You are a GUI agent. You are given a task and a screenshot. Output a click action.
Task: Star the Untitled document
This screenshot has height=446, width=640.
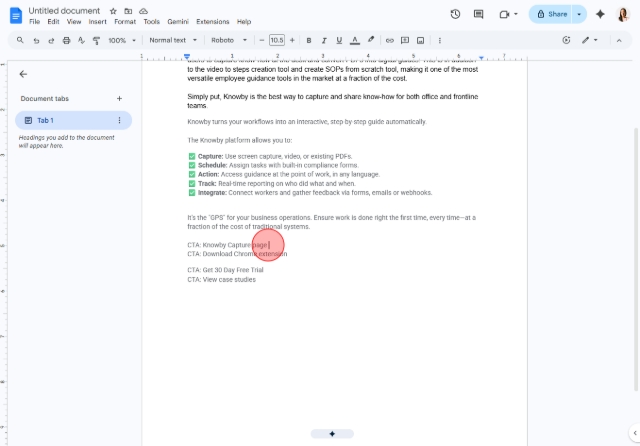[x=113, y=11]
